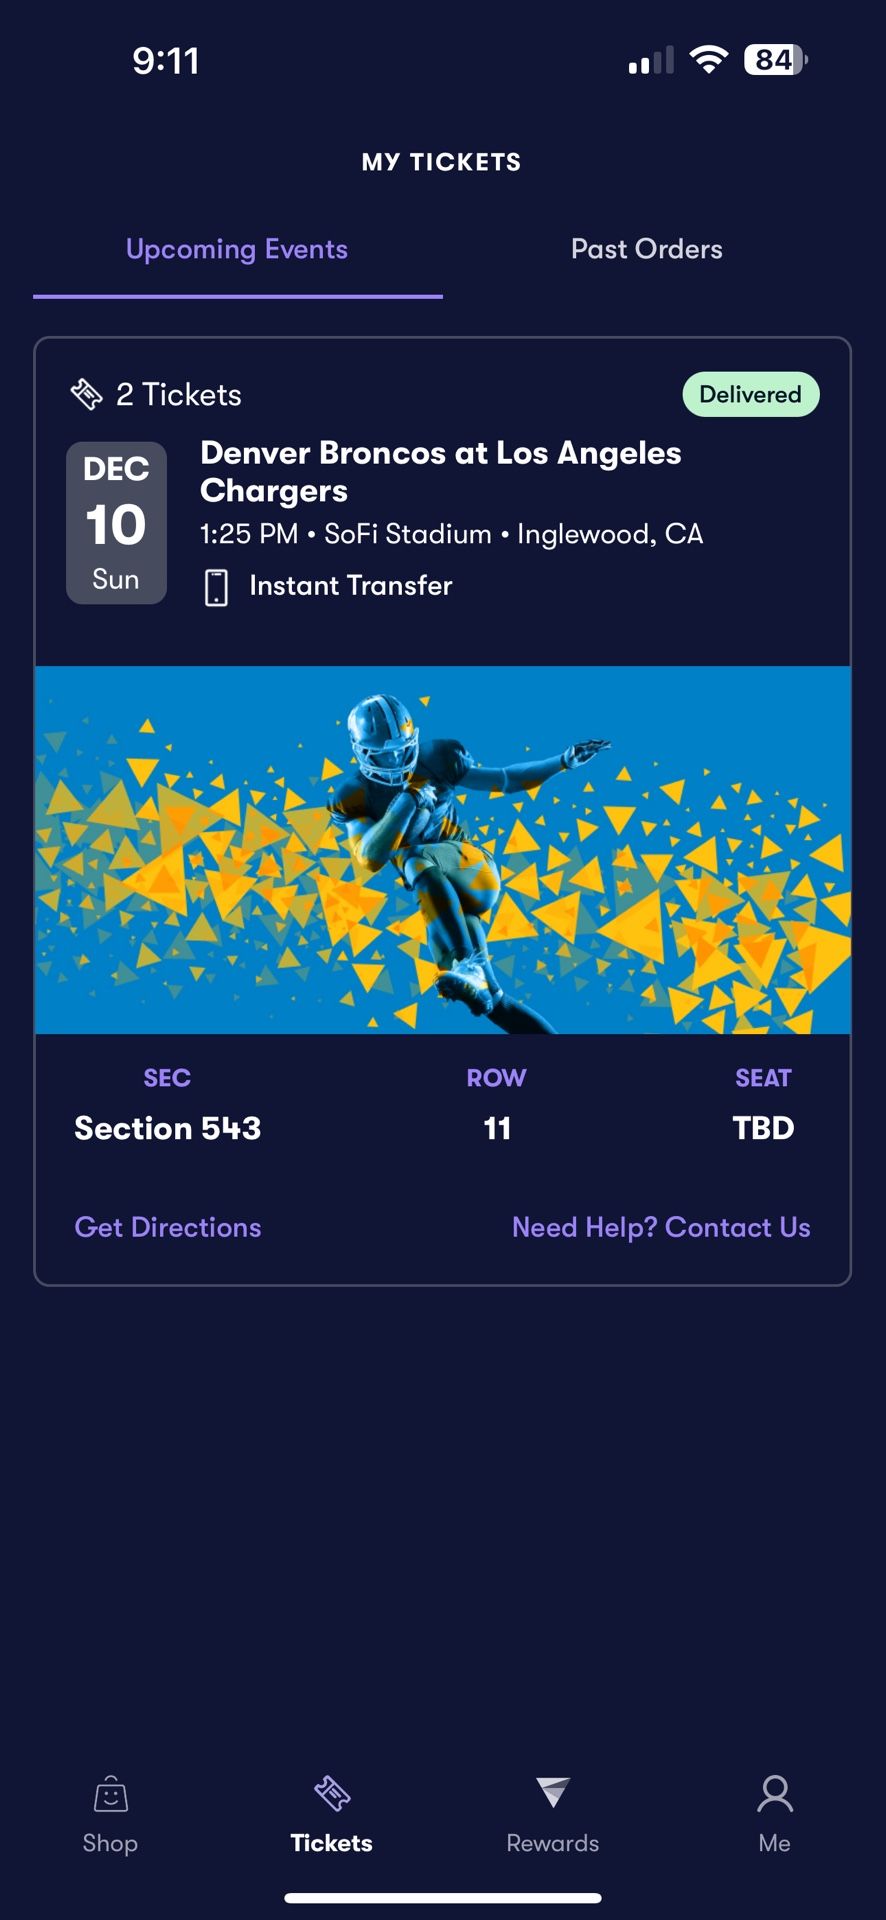Tap the Shop bag icon
Image resolution: width=886 pixels, height=1920 pixels.
110,1795
